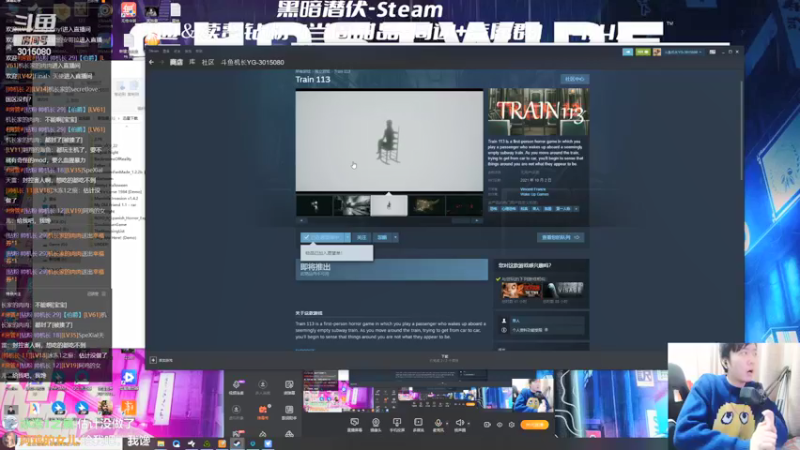Select the first screenshot thumbnail
Viewport: 800px width, 450px height.
click(314, 206)
